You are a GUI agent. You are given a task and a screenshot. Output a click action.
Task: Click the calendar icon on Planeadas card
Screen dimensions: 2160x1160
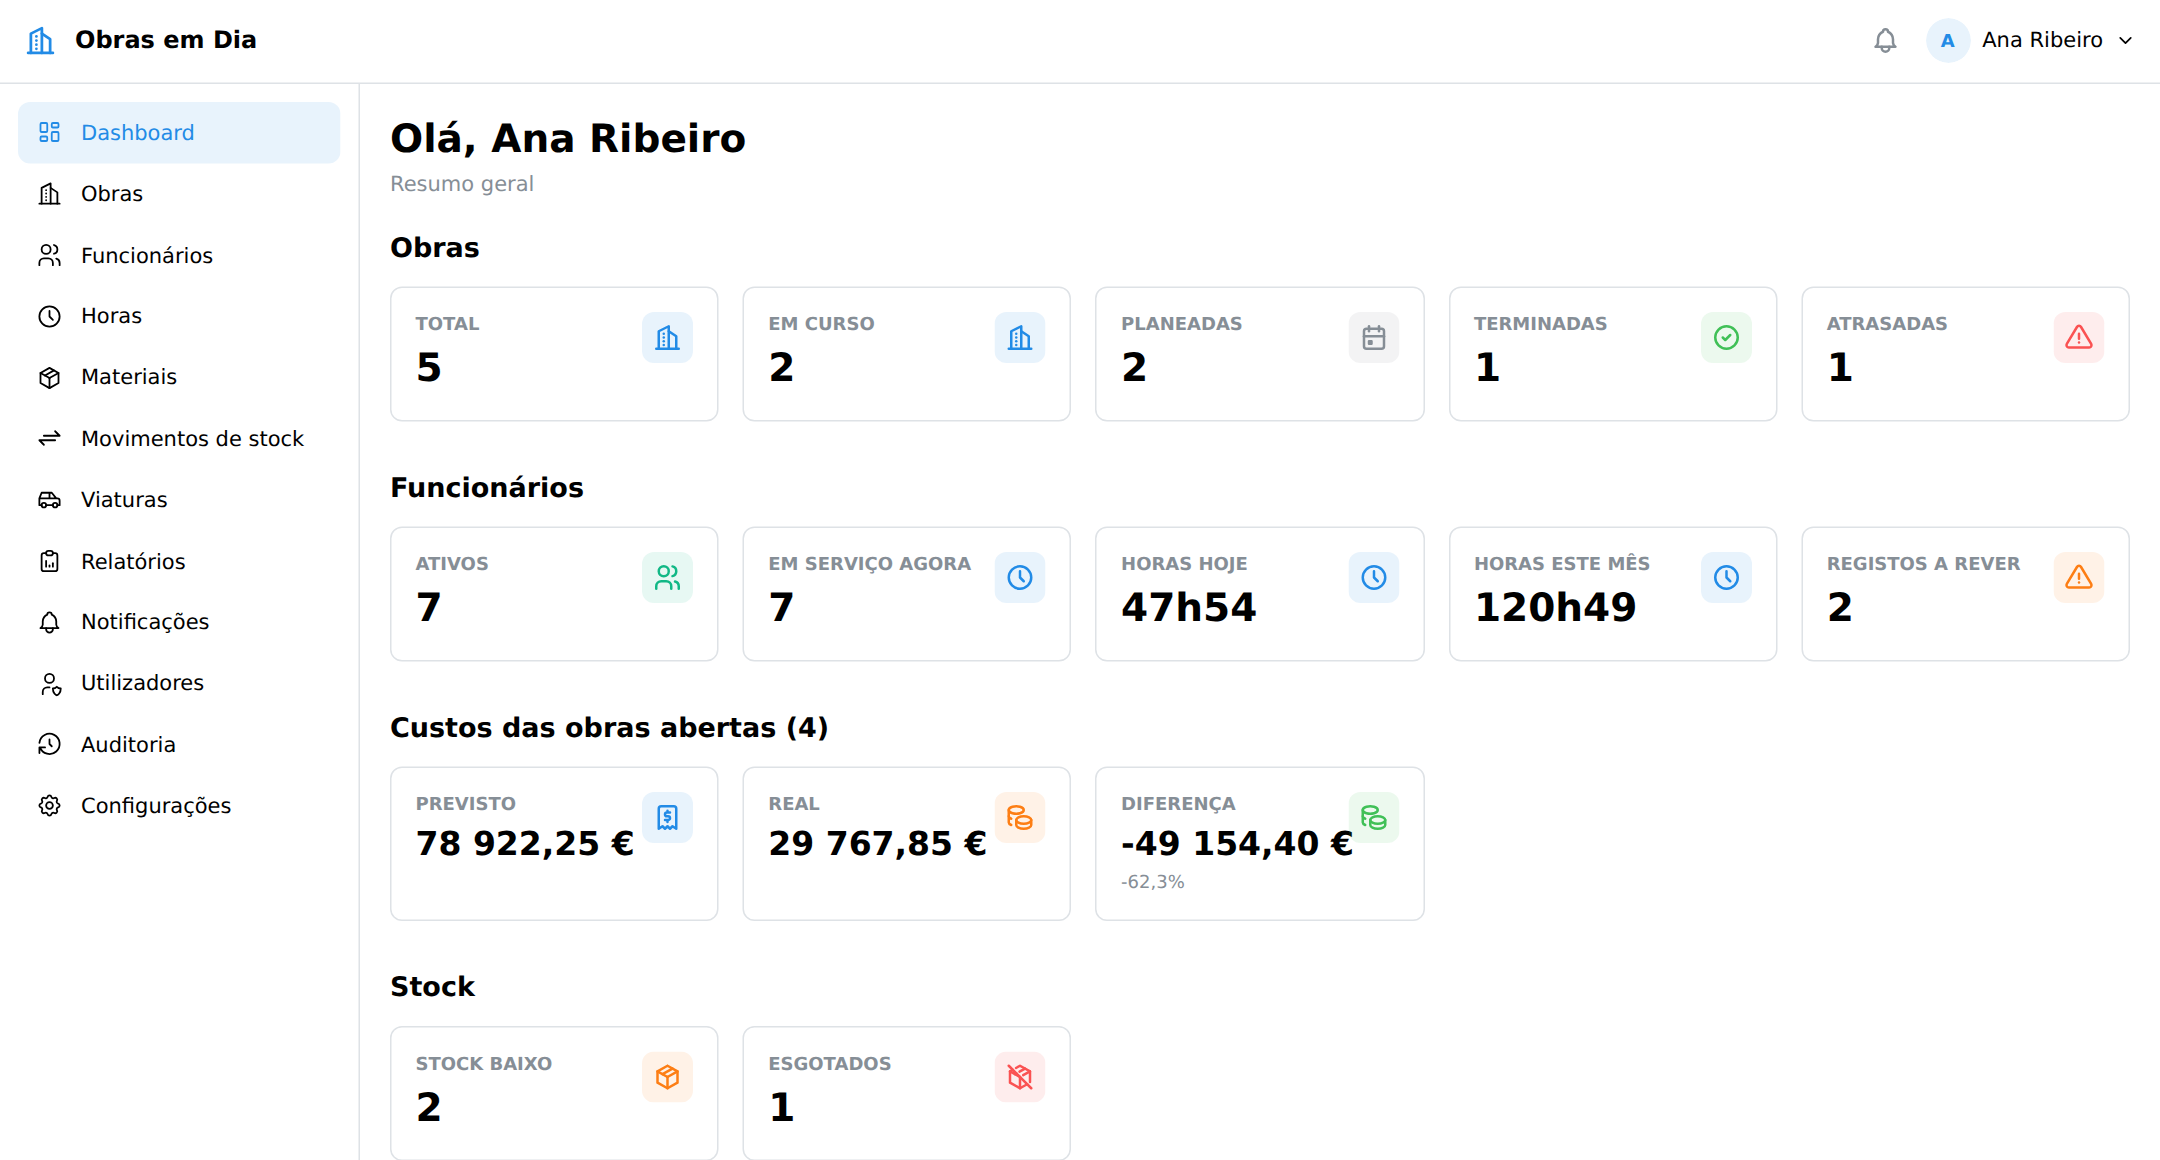(1374, 338)
